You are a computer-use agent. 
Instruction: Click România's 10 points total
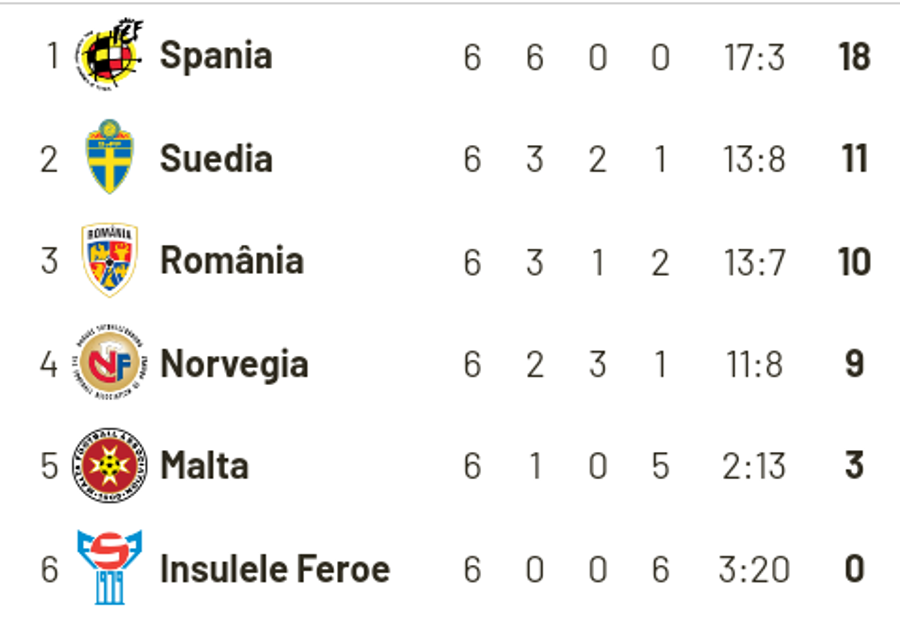click(x=855, y=262)
